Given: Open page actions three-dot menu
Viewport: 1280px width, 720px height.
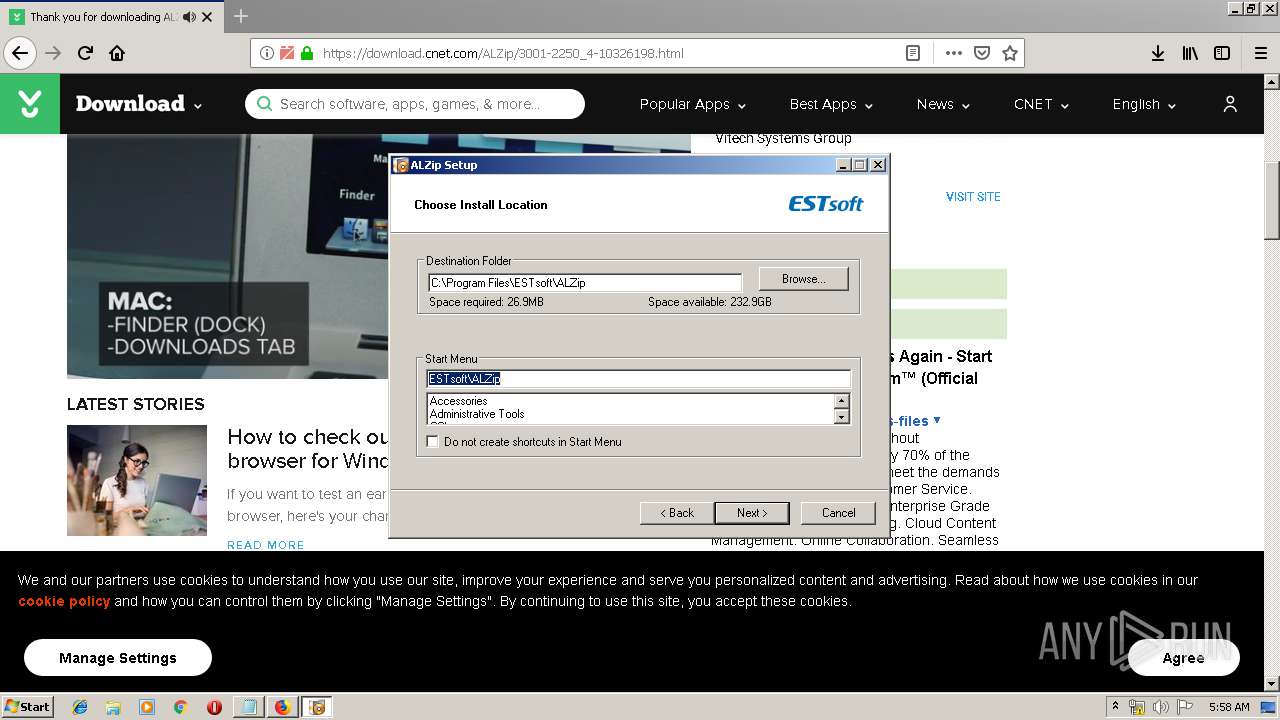Looking at the screenshot, I should 953,53.
